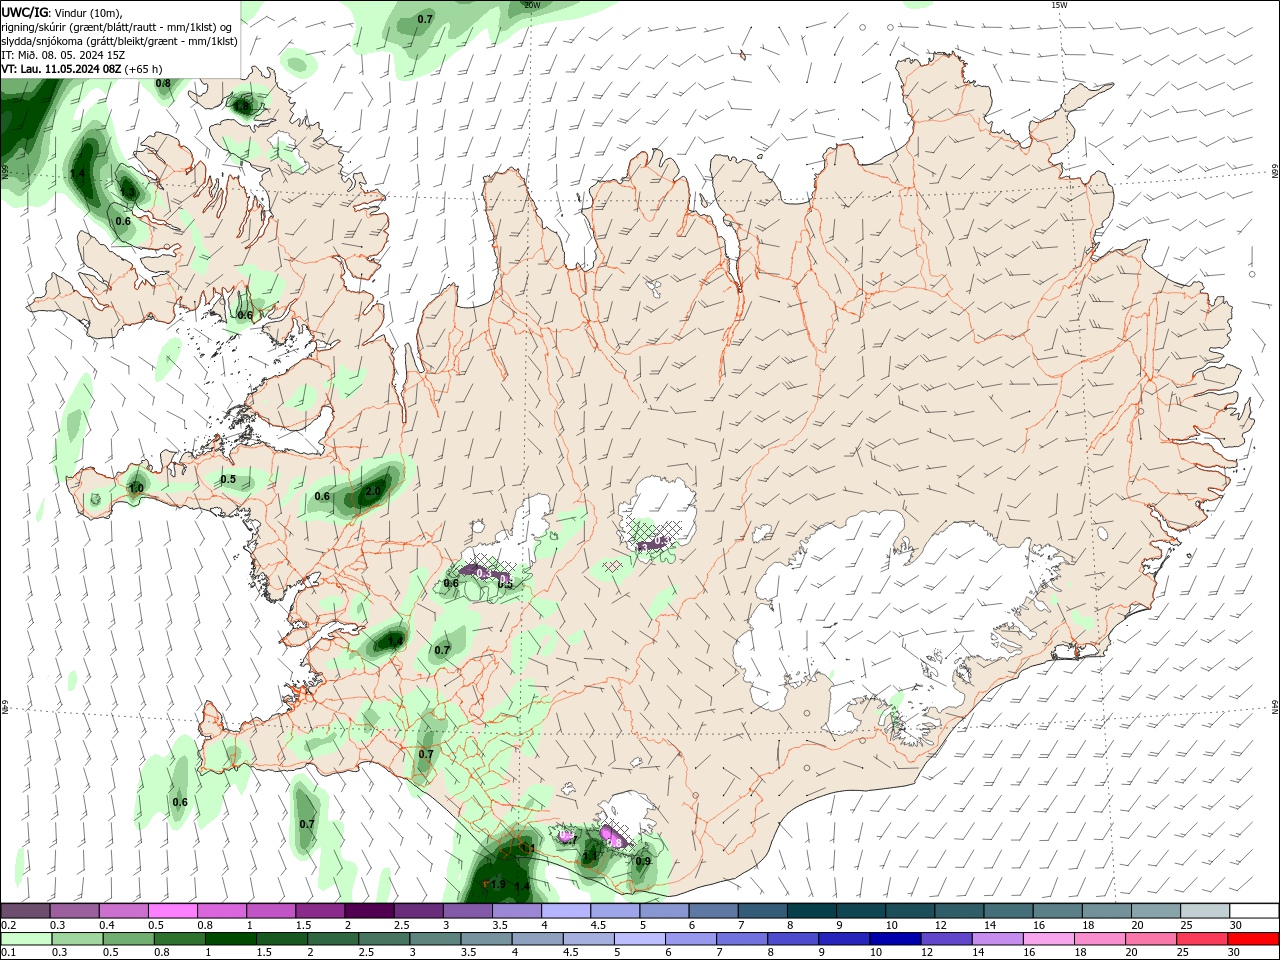
Task: Pick the white swatch labeled 30 in upper legend
Action: tap(1254, 911)
